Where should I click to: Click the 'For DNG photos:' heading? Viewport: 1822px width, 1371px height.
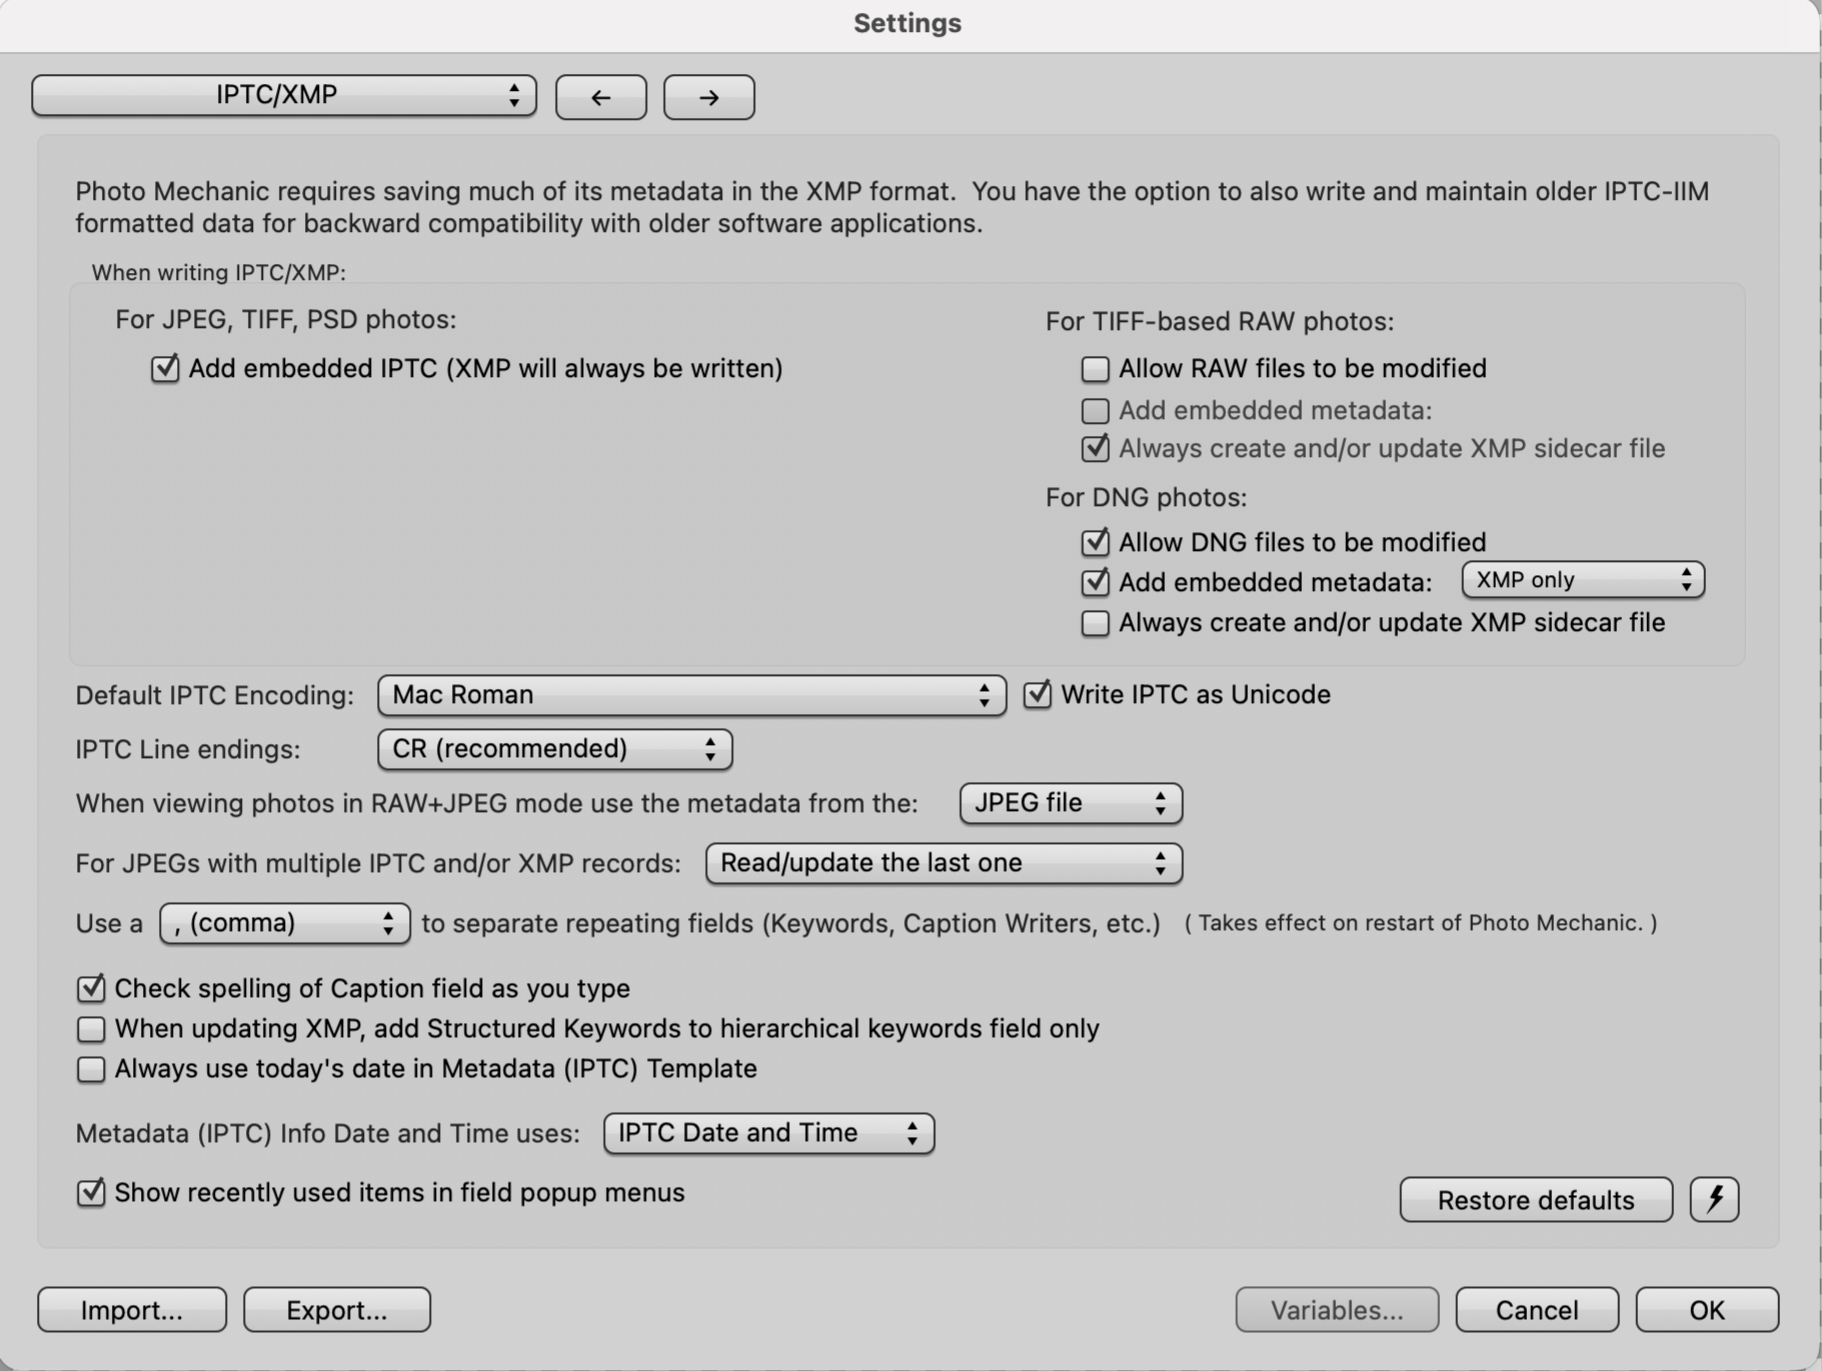click(1146, 497)
